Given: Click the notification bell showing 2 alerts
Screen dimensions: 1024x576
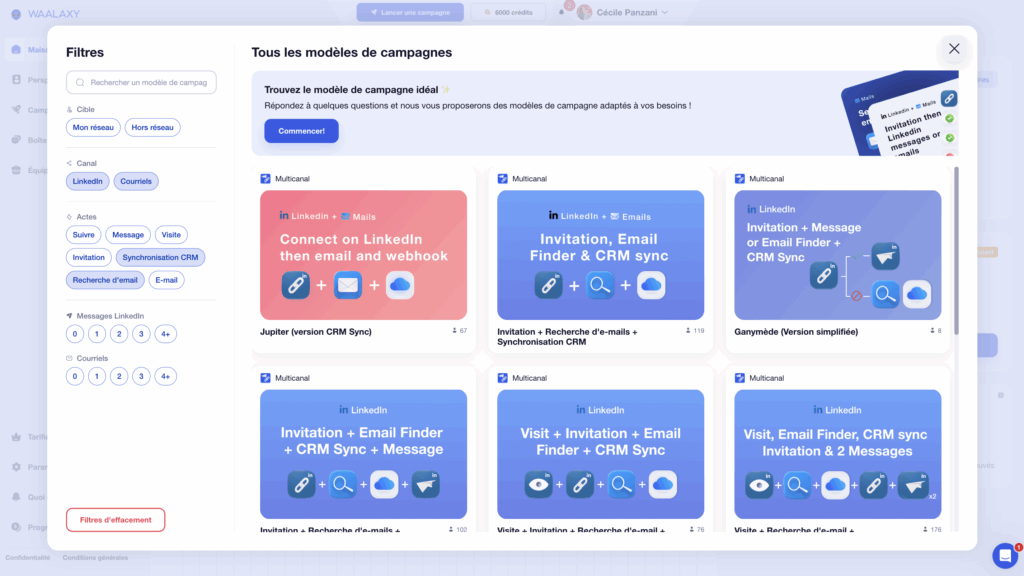Looking at the screenshot, I should click(x=561, y=11).
